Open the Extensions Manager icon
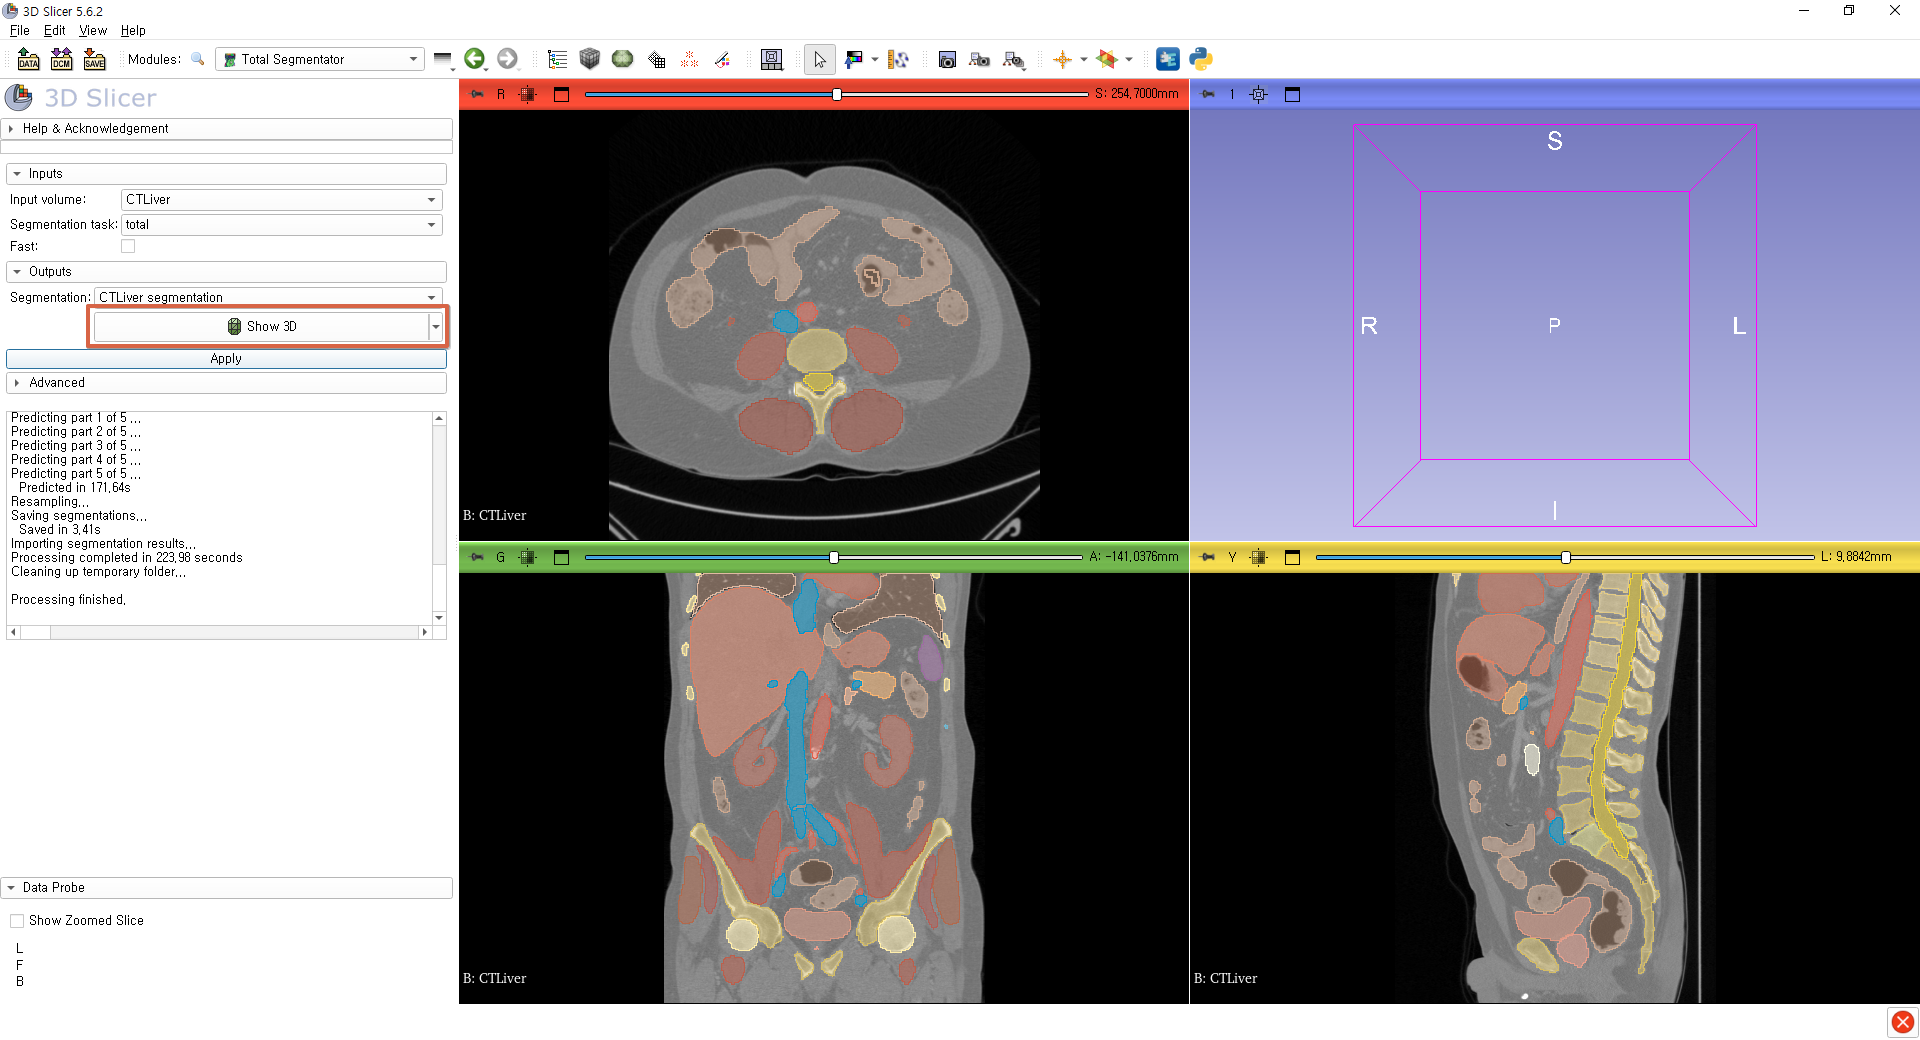The width and height of the screenshot is (1920, 1040). (1168, 59)
